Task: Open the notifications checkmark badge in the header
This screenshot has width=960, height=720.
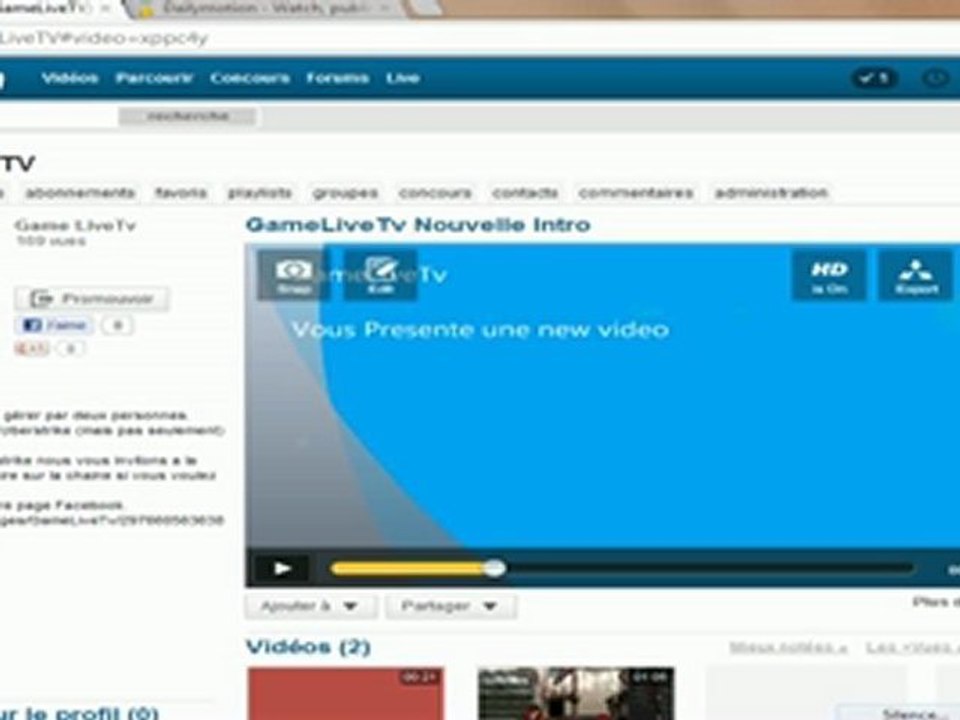Action: point(875,78)
